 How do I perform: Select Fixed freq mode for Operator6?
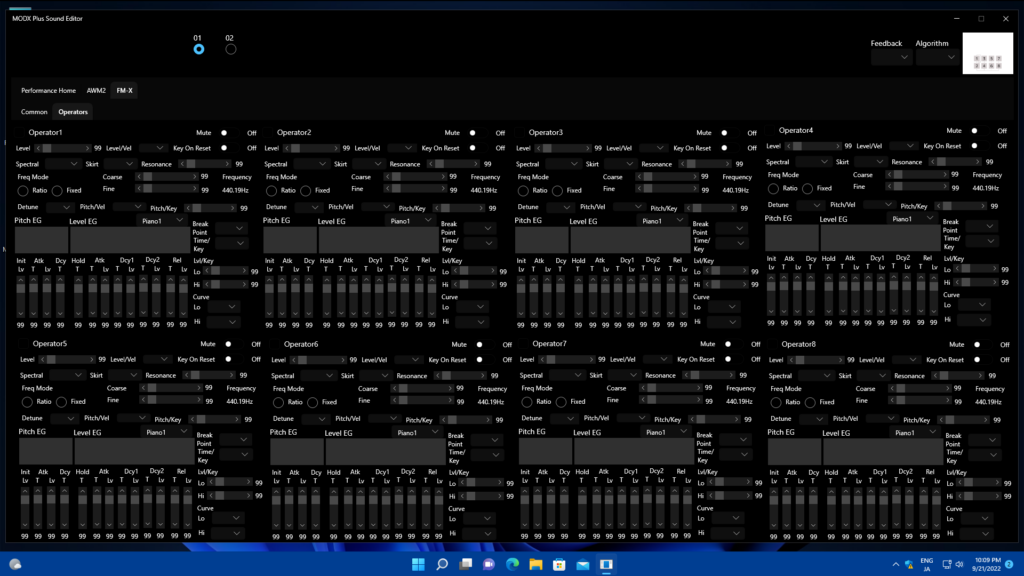click(312, 402)
